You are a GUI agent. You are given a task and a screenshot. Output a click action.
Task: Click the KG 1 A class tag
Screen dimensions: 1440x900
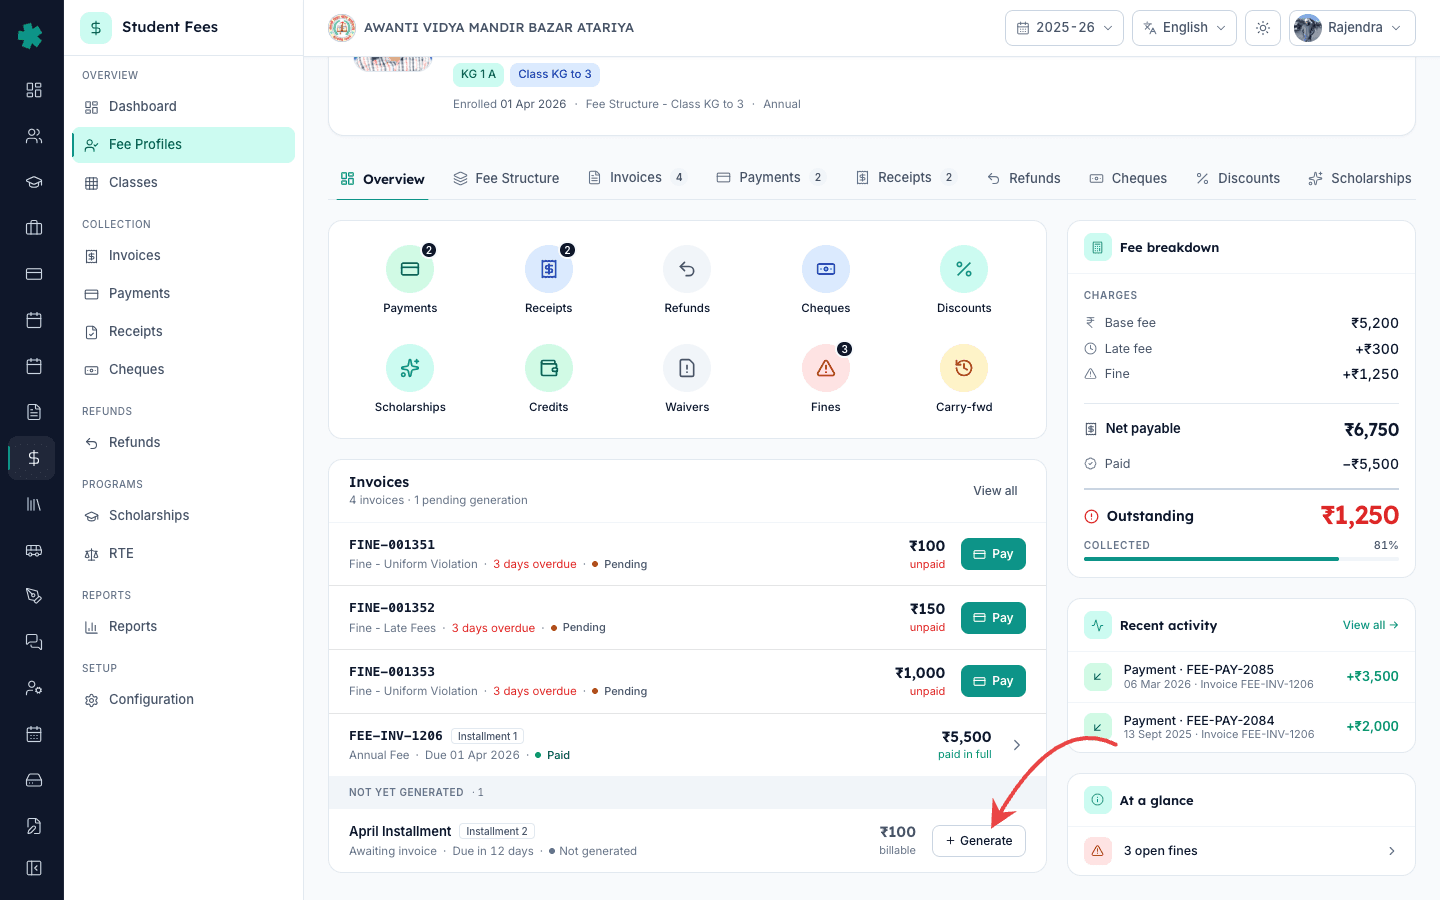point(478,74)
